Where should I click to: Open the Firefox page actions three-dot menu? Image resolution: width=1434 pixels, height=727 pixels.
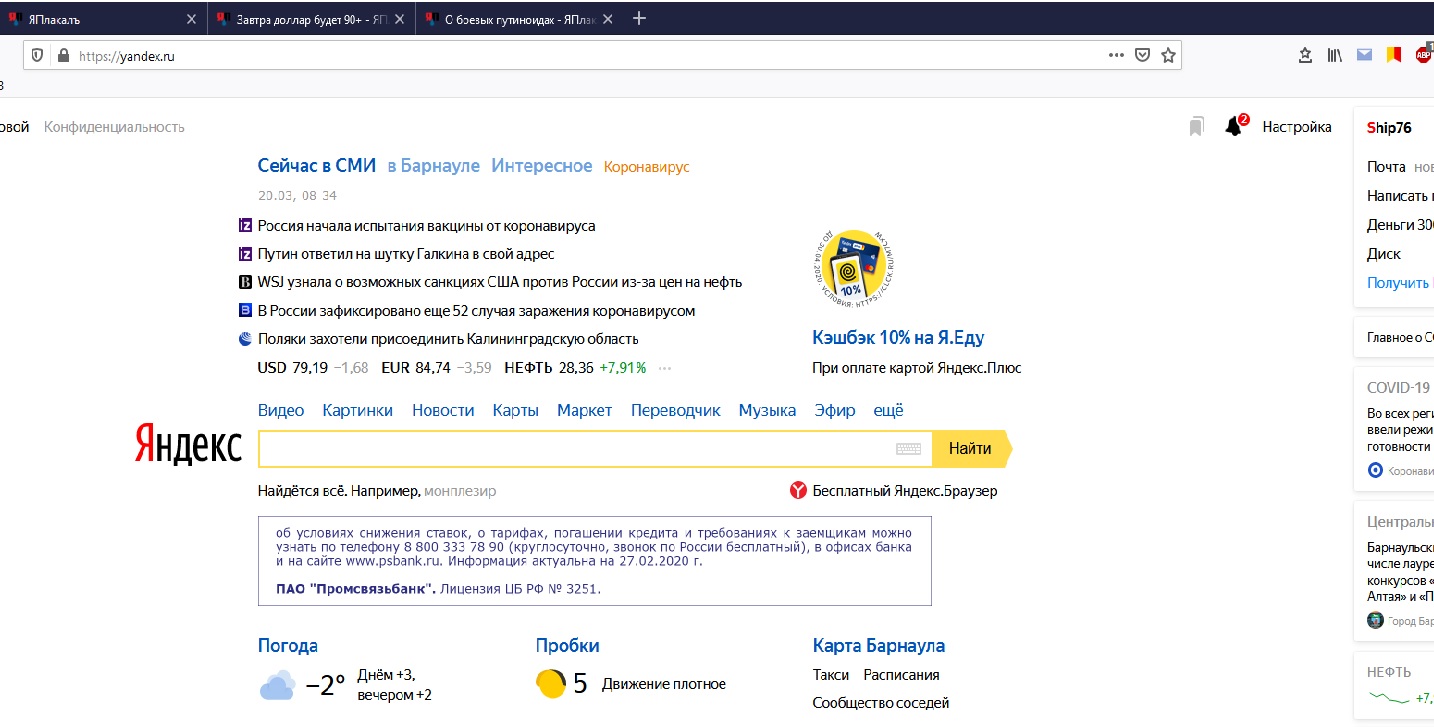pos(1117,56)
